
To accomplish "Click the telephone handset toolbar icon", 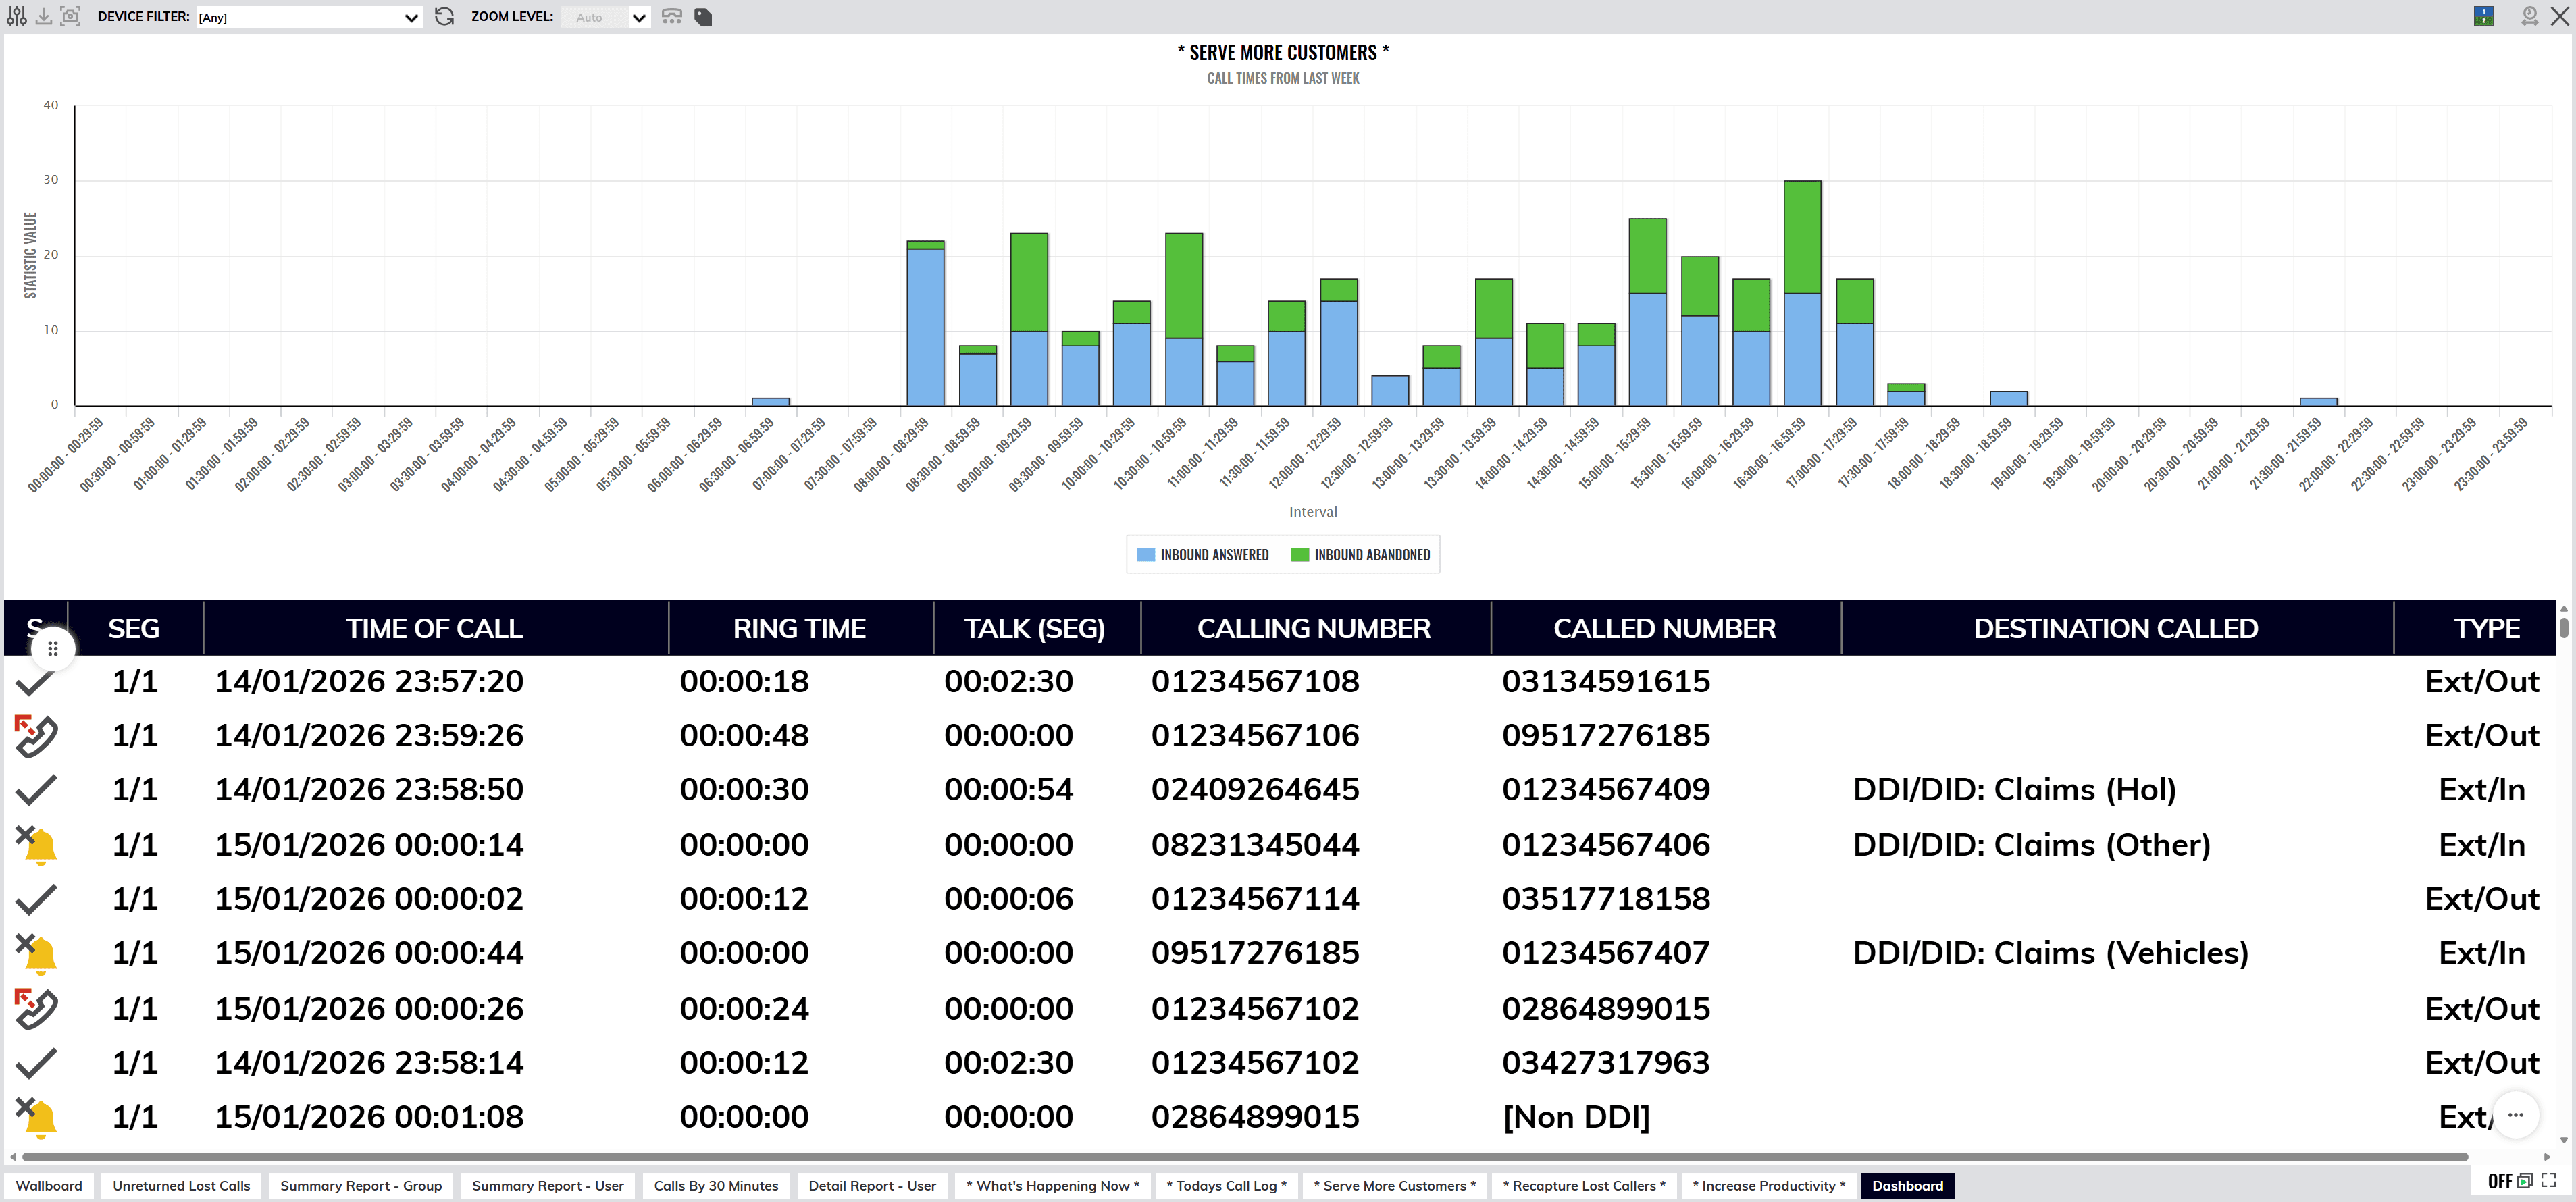I will pos(672,16).
